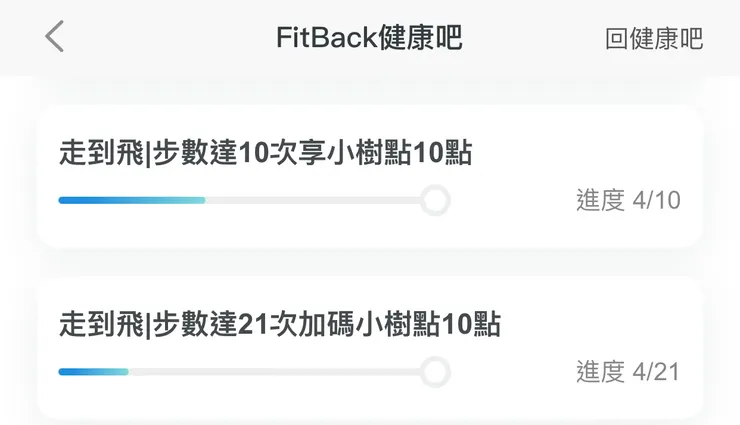740x425 pixels.
Task: Tap end circle of the 4/21 progress bar
Action: (x=434, y=372)
